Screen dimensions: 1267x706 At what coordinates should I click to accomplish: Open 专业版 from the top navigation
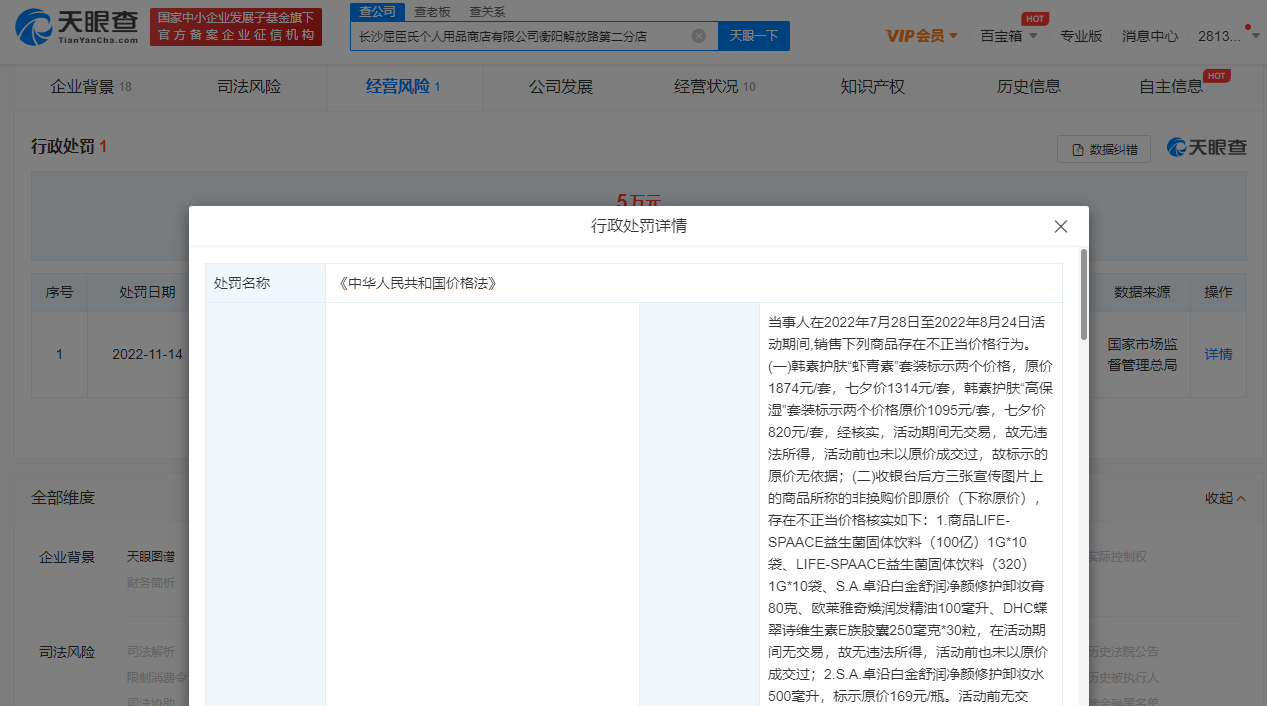1081,36
